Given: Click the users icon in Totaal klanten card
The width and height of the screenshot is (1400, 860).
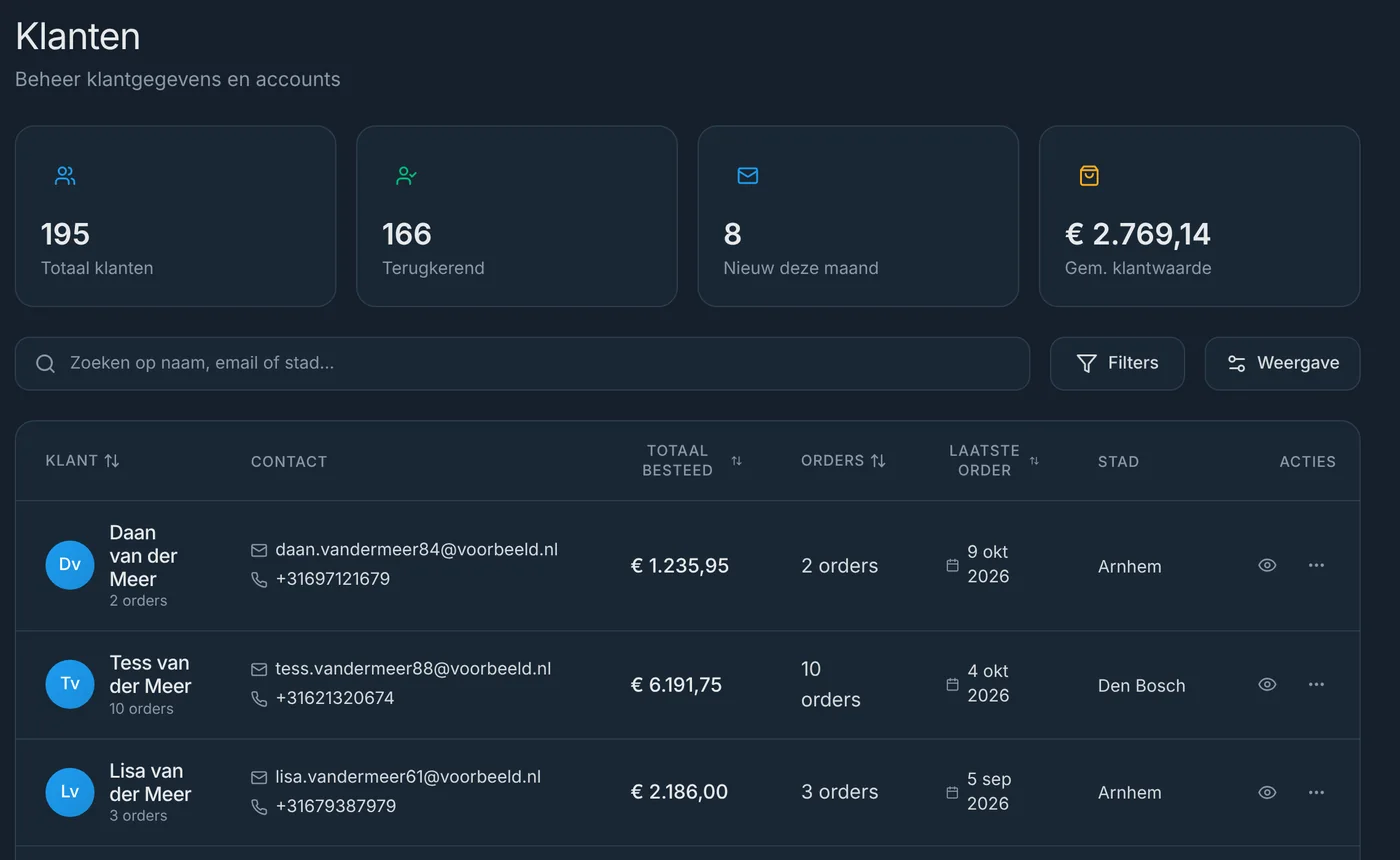Looking at the screenshot, I should [65, 176].
